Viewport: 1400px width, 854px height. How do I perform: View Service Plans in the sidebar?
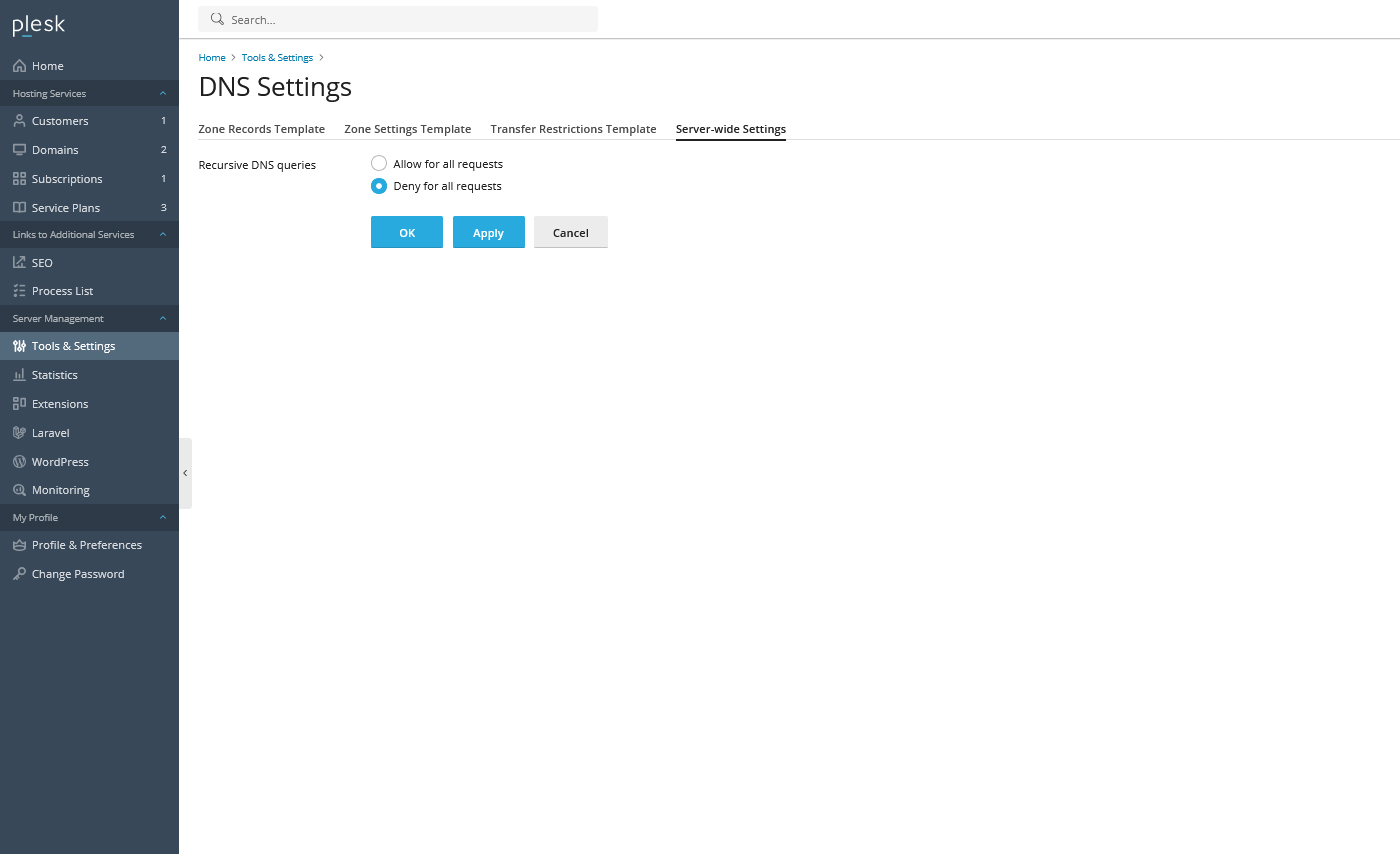click(65, 207)
